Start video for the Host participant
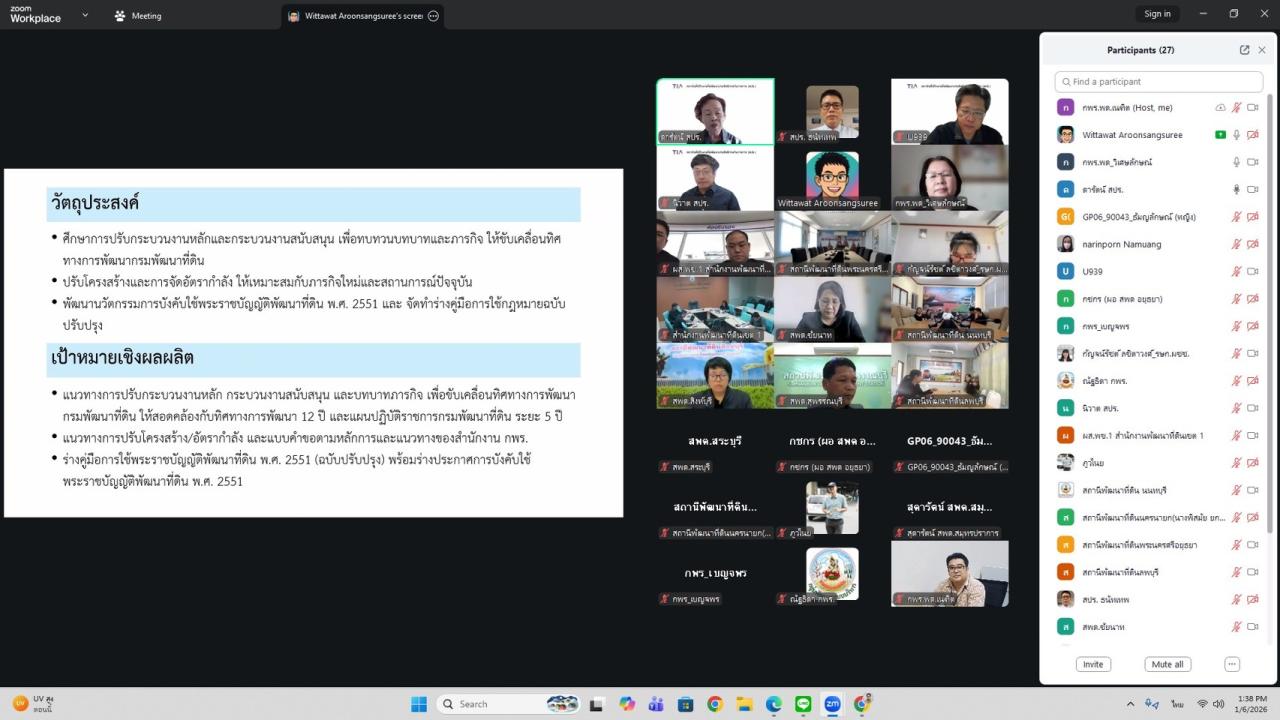Screen dimensions: 1280x720 click(x=1252, y=107)
